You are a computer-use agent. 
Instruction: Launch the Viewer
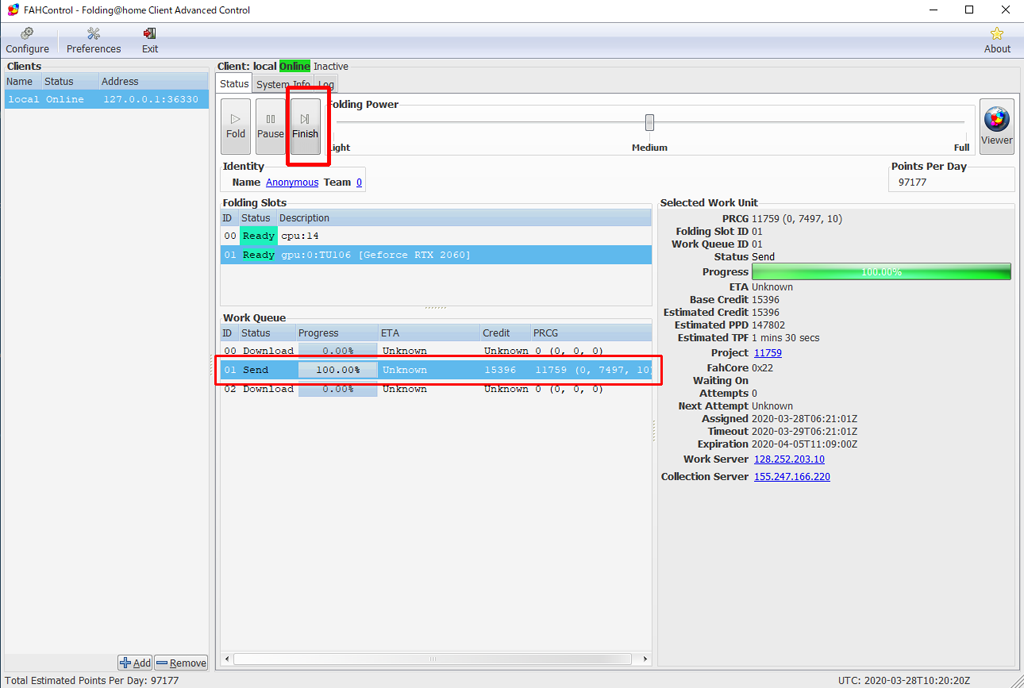tap(996, 126)
